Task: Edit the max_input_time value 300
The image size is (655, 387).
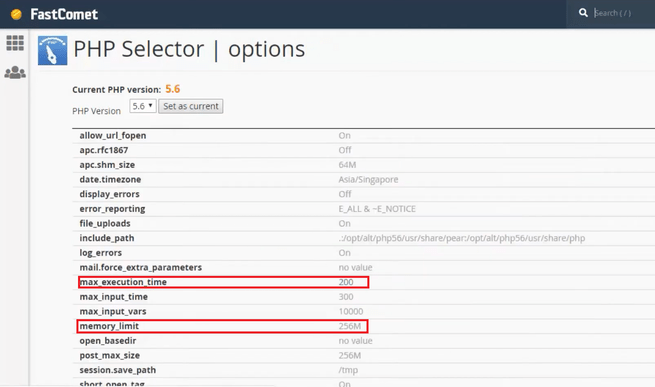Action: tap(346, 297)
